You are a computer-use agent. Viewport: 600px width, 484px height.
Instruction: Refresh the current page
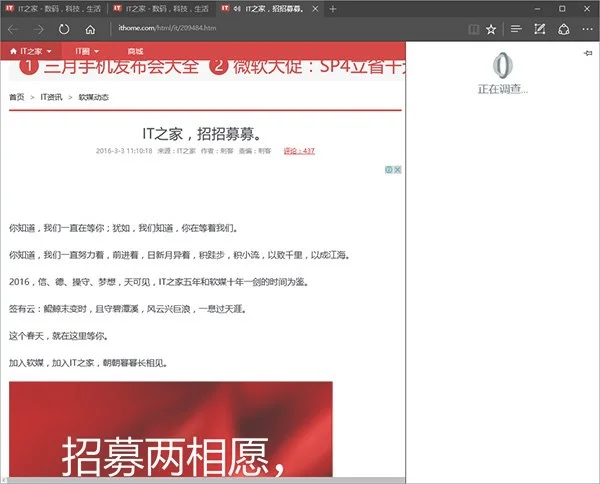pyautogui.click(x=64, y=29)
